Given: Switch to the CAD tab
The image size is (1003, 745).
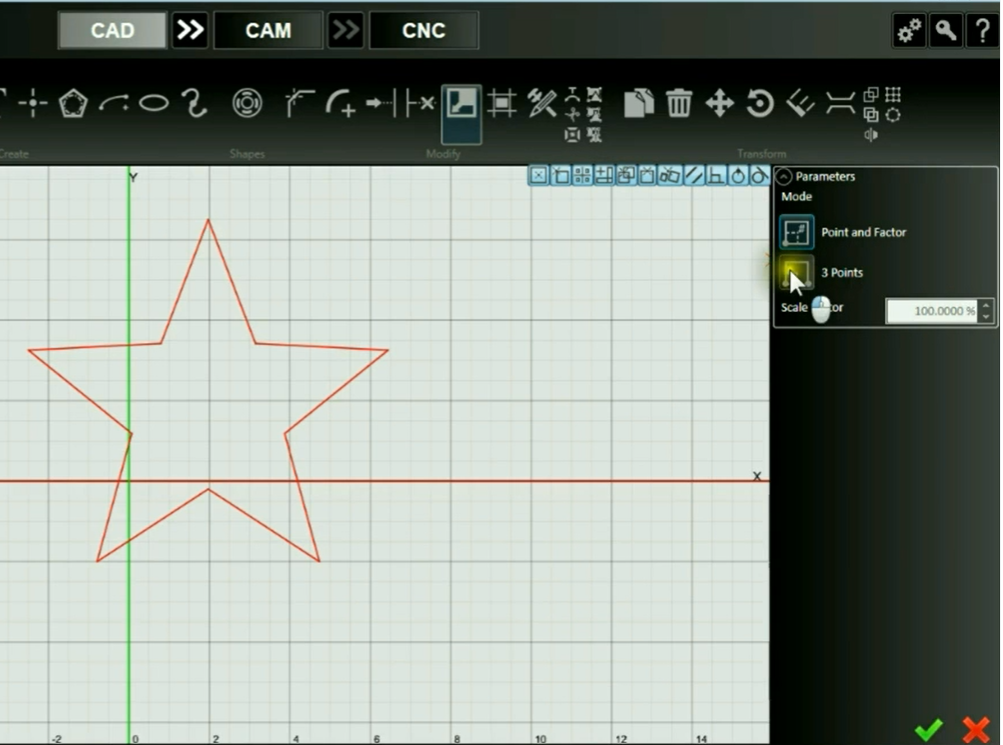Looking at the screenshot, I should [x=113, y=30].
